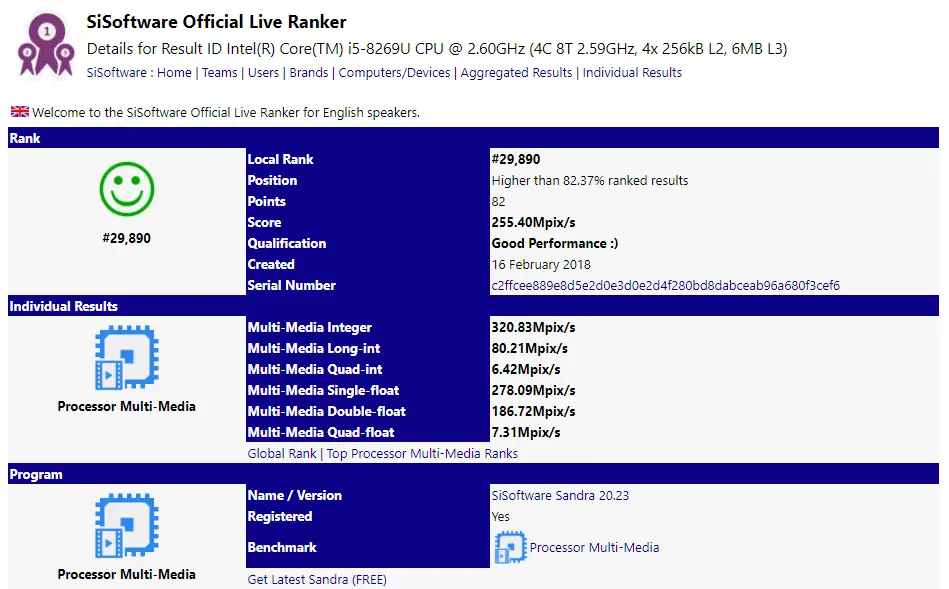Click the serial number hash link
Viewport: 949px width, 589px height.
[666, 285]
